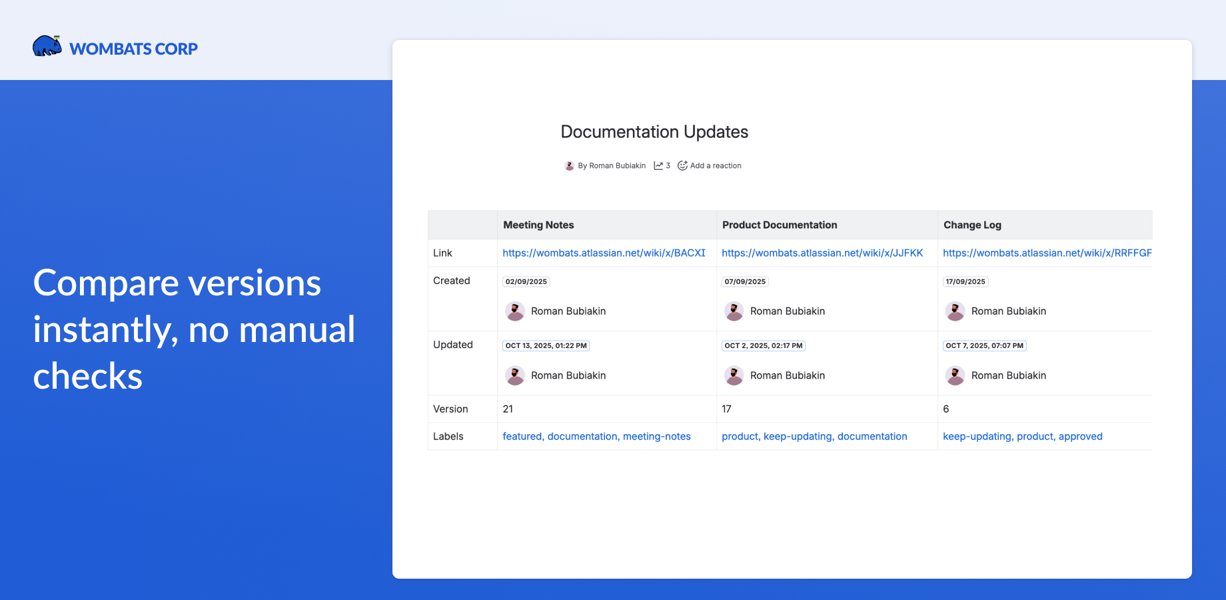Screen dimensions: 1226x600
Task: Click the author avatar beside By Roman Bubiakin
Action: [569, 166]
